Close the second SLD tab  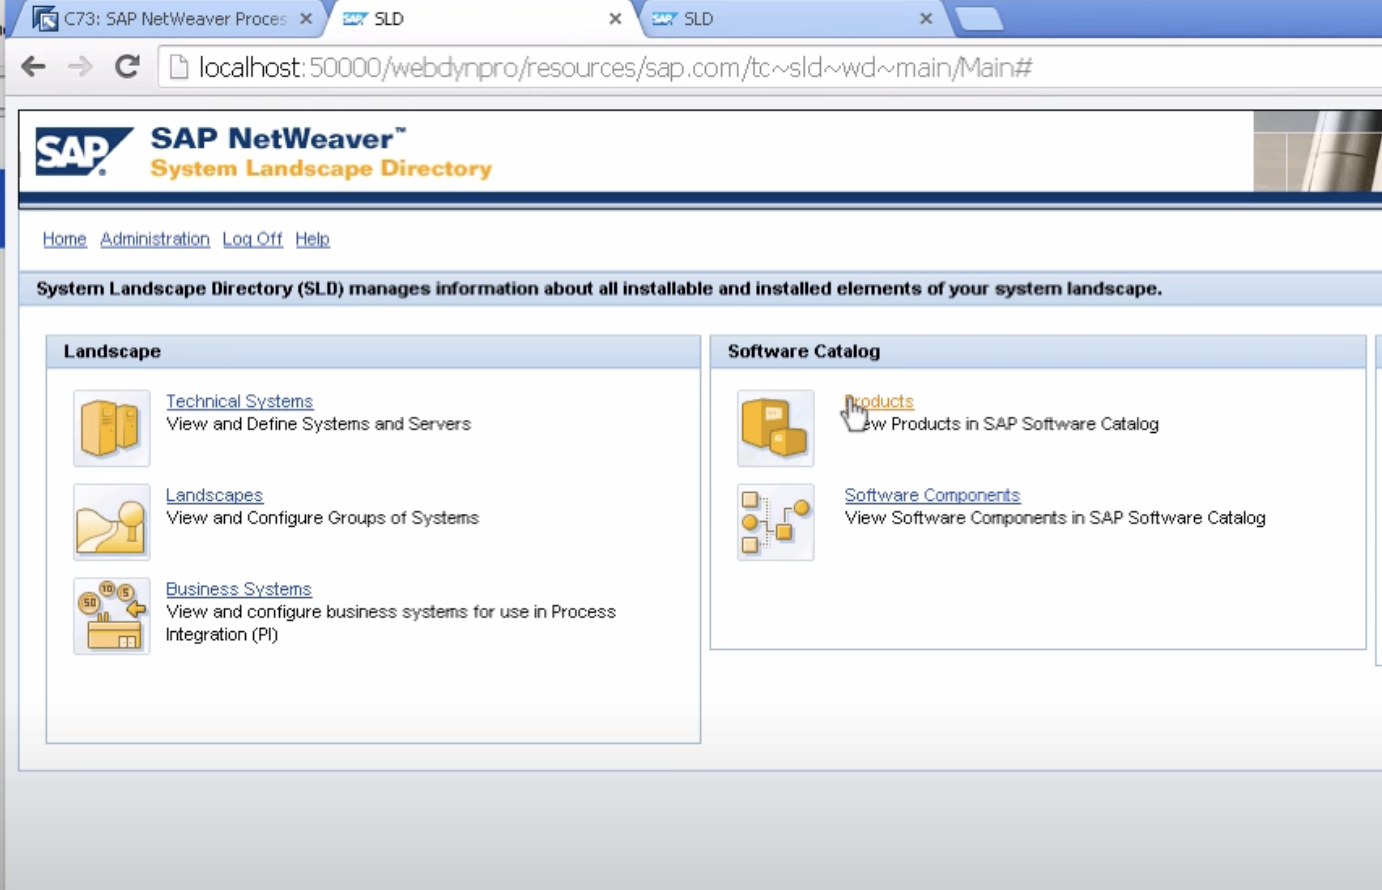click(926, 18)
